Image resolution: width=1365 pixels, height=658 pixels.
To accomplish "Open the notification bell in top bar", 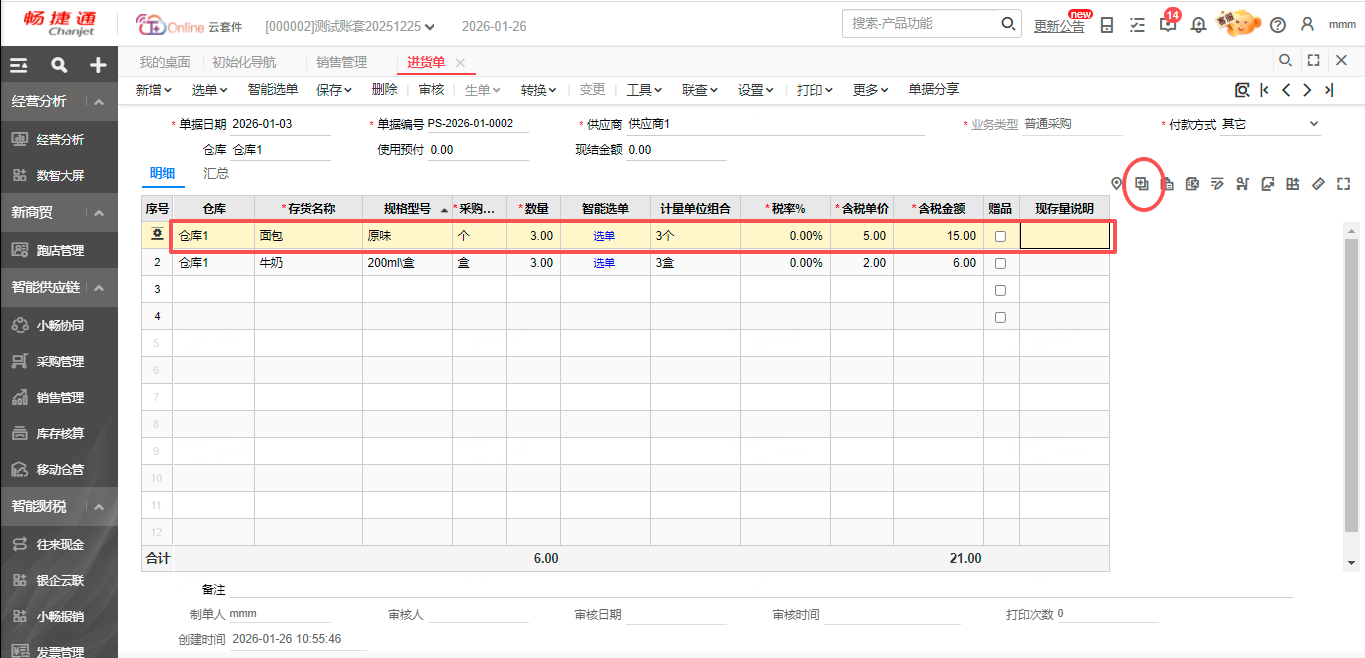I will (x=1198, y=25).
